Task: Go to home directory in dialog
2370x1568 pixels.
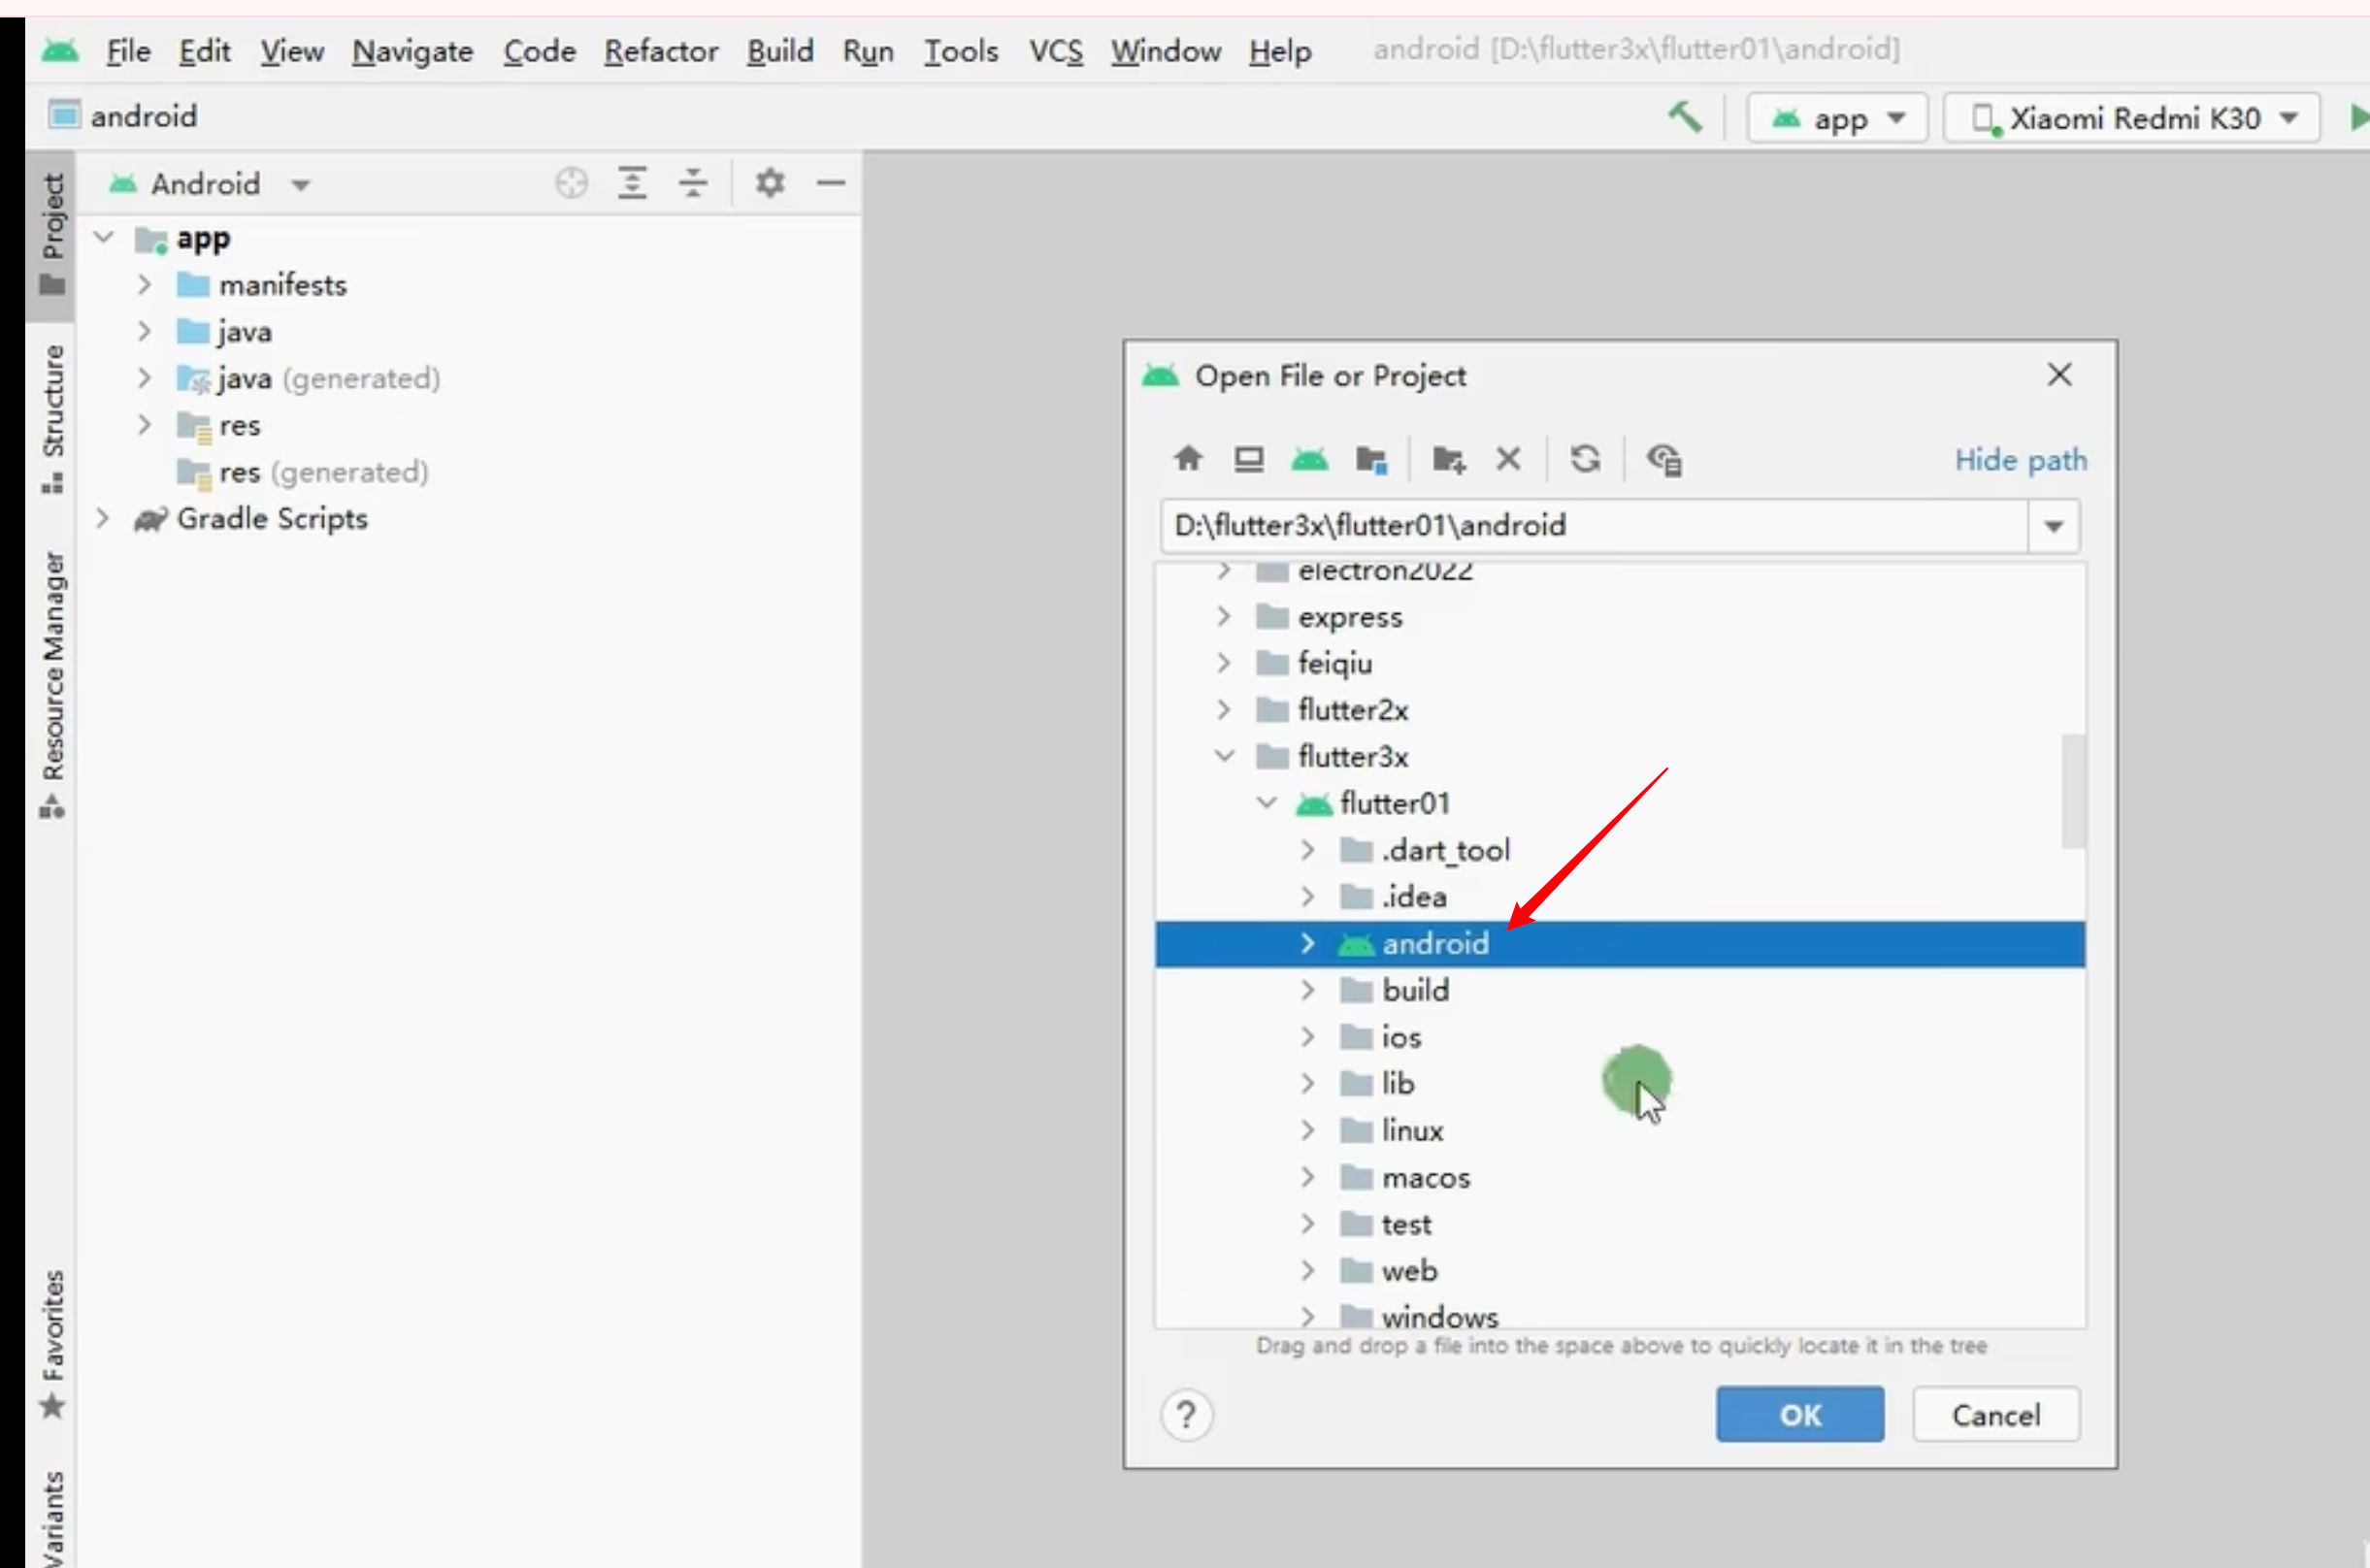Action: 1188,459
